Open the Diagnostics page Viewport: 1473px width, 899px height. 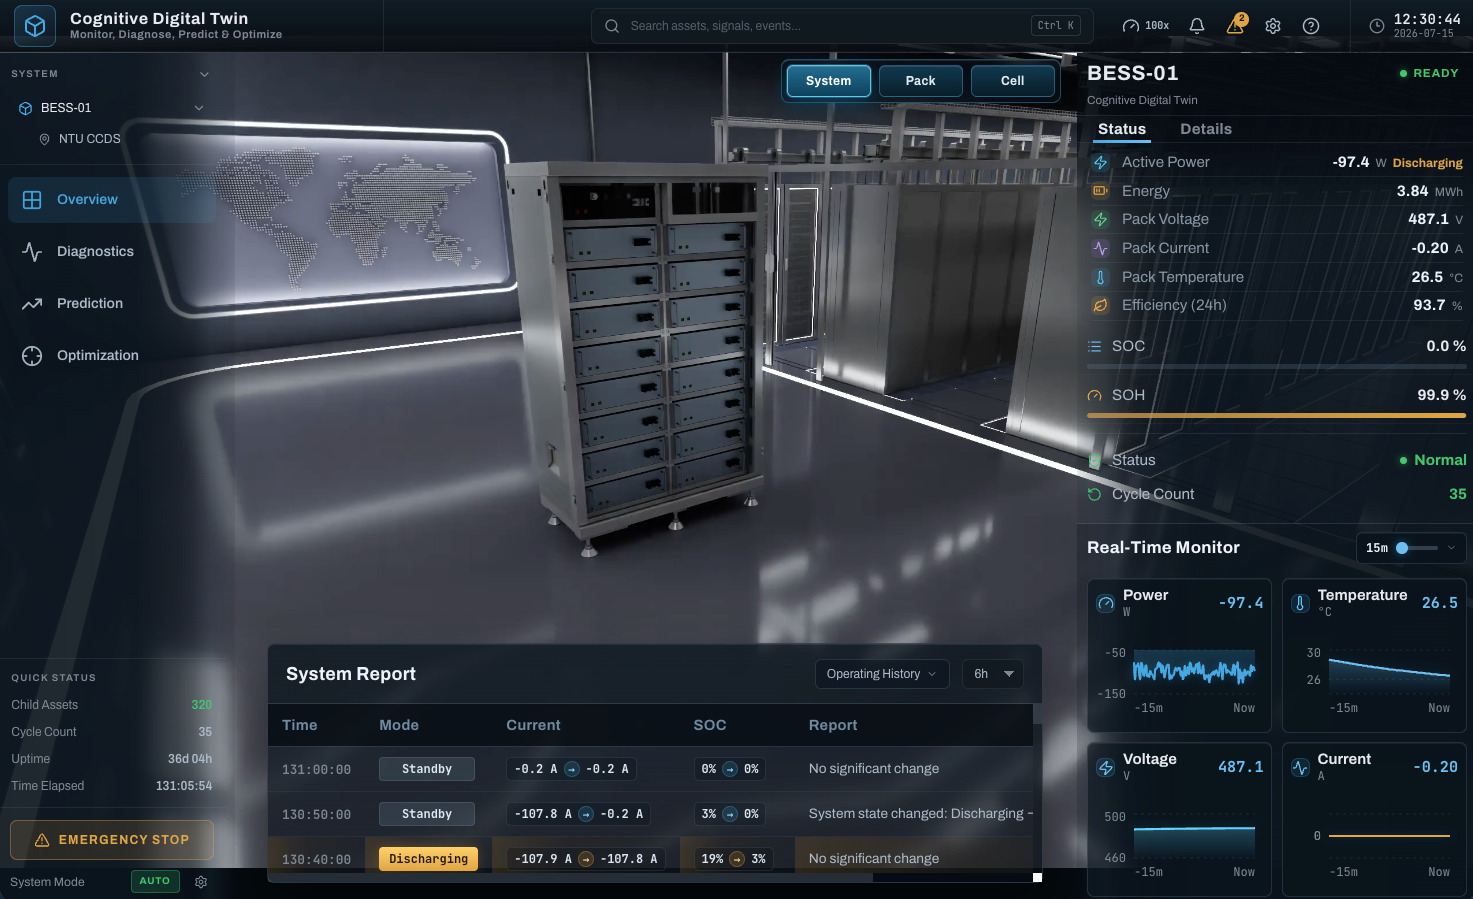point(112,252)
